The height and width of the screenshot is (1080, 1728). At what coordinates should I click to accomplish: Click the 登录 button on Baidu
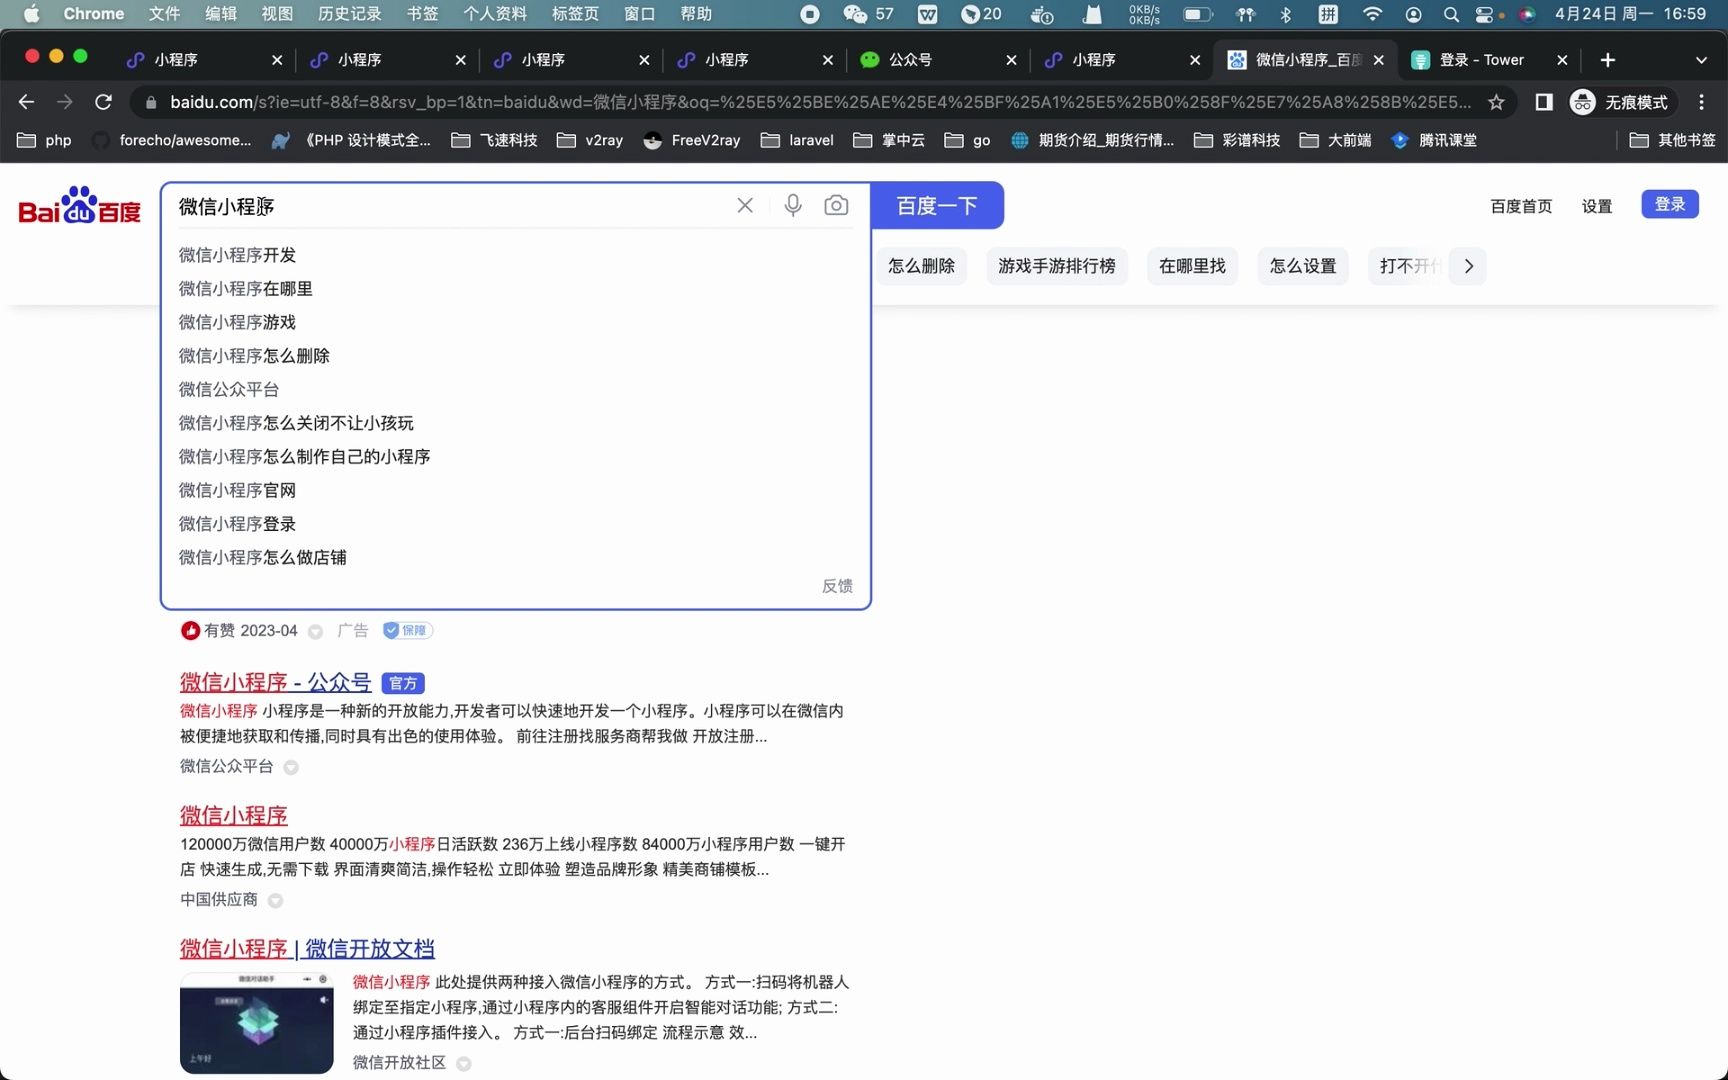[1669, 204]
